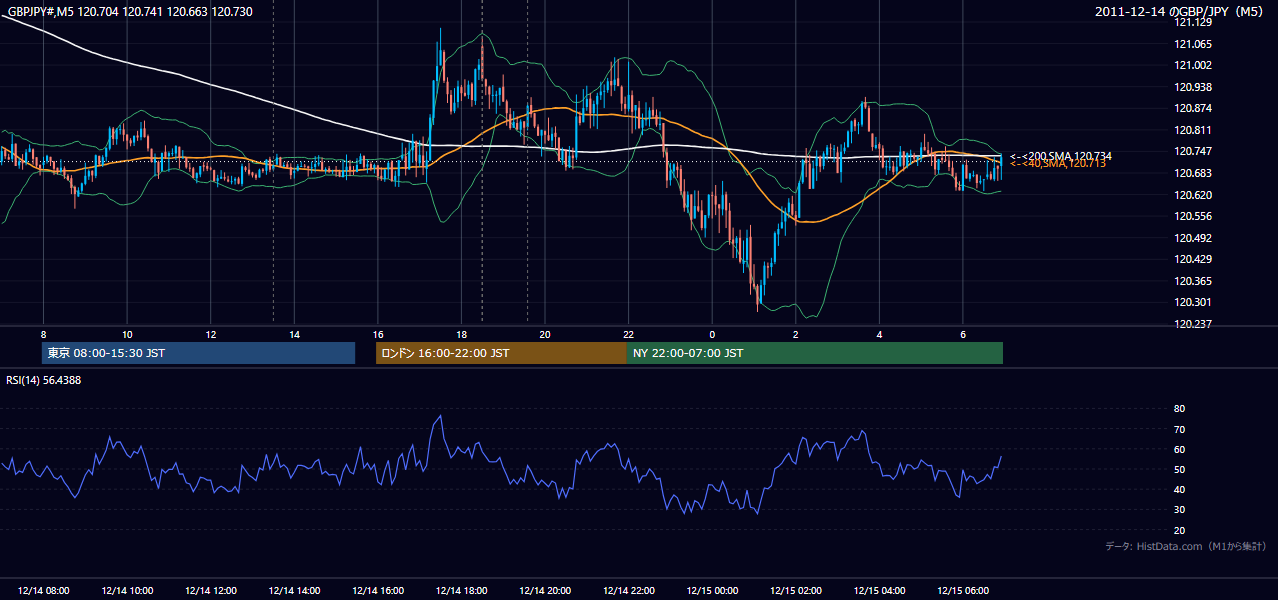The image size is (1278, 600).
Task: Click the HistData.com data source credit
Action: coord(1186,546)
